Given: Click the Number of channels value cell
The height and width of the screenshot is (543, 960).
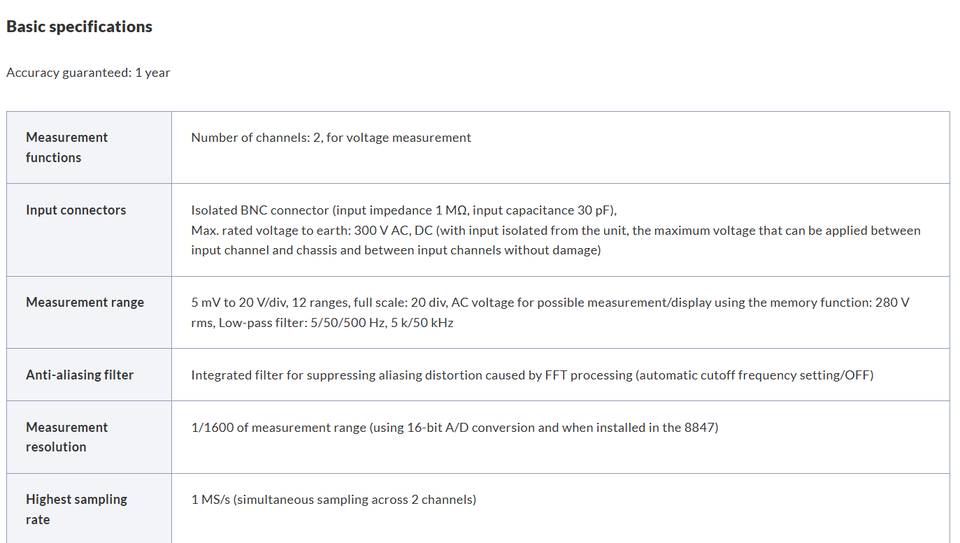Looking at the screenshot, I should click(561, 148).
